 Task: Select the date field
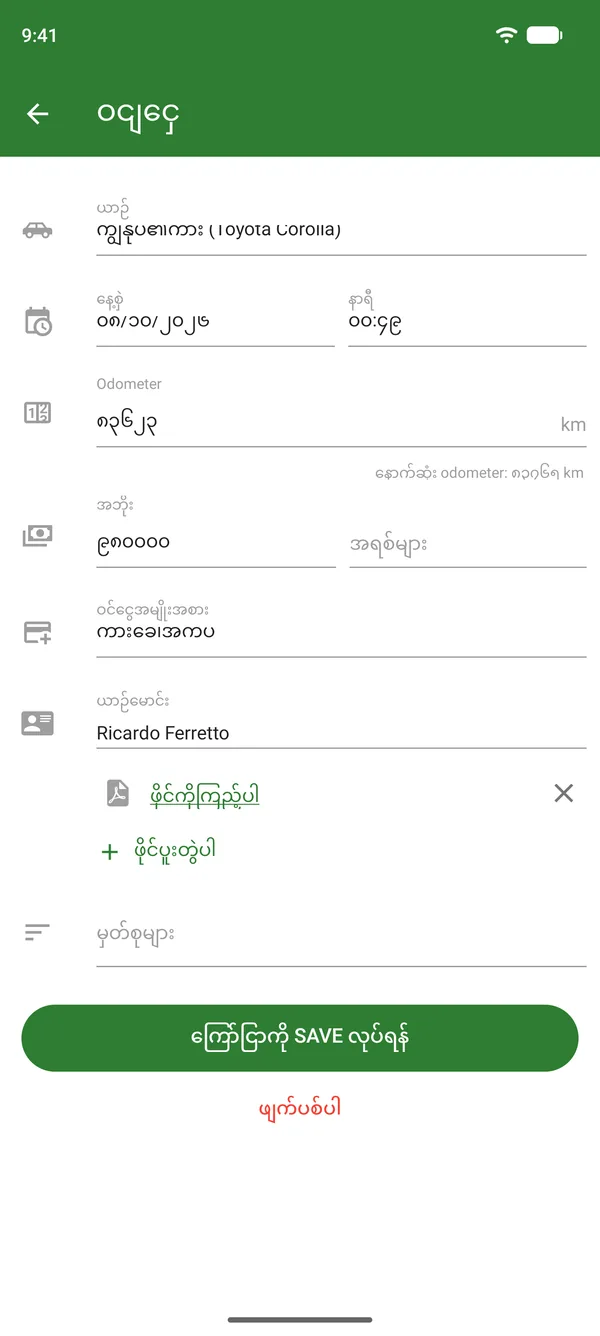(215, 318)
